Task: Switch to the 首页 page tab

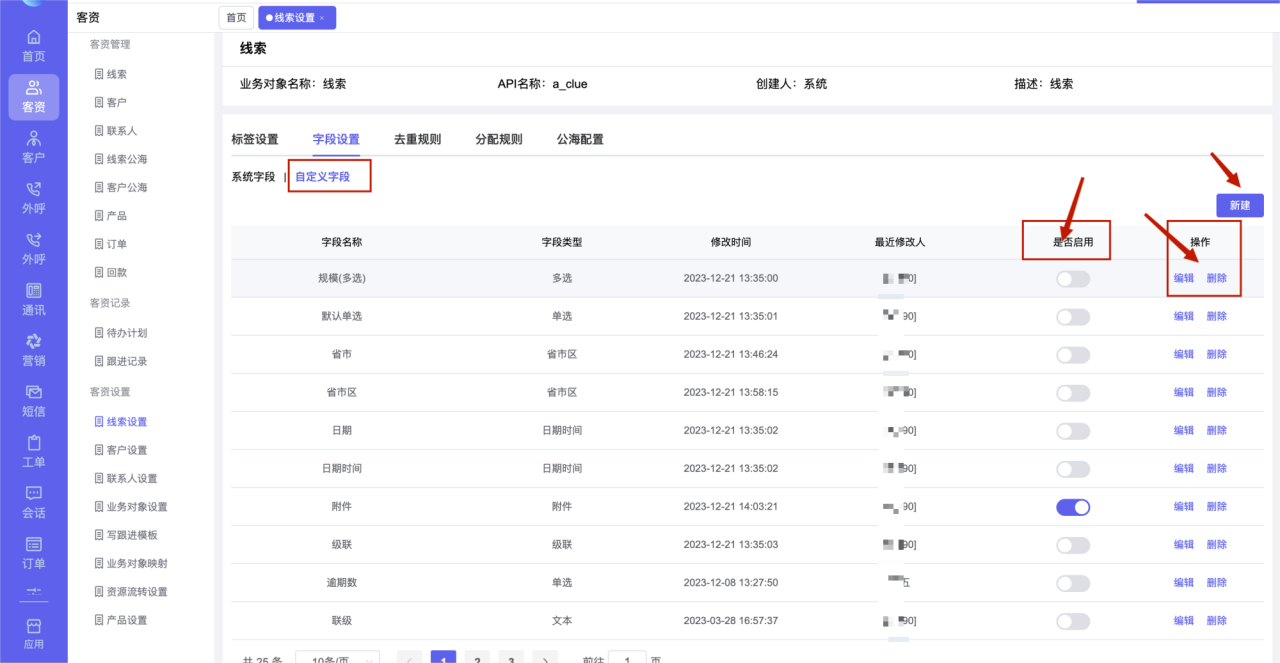Action: click(x=236, y=18)
